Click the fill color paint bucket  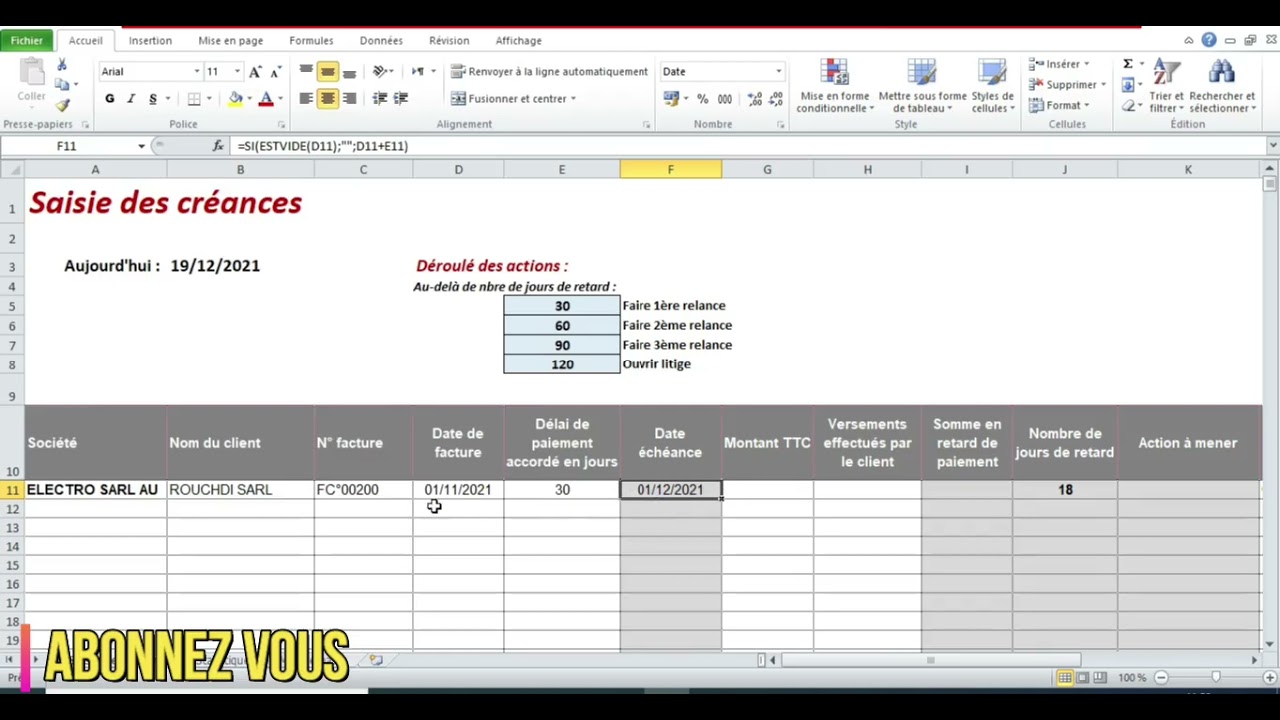[235, 99]
